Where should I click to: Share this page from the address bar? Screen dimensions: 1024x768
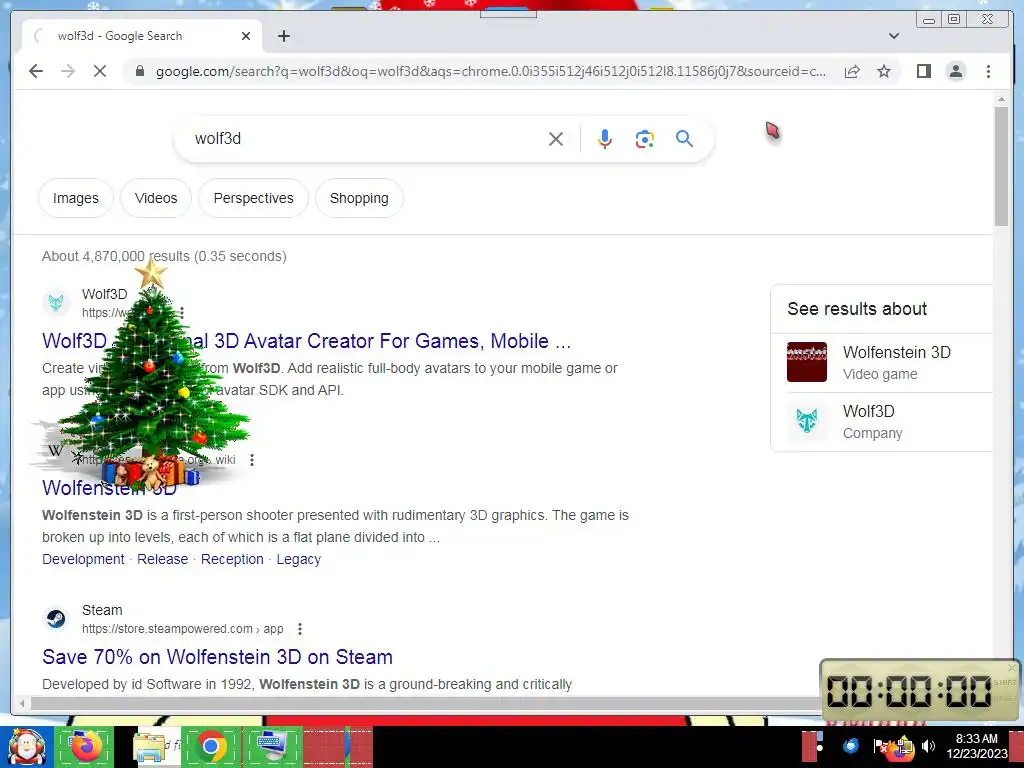coord(852,71)
